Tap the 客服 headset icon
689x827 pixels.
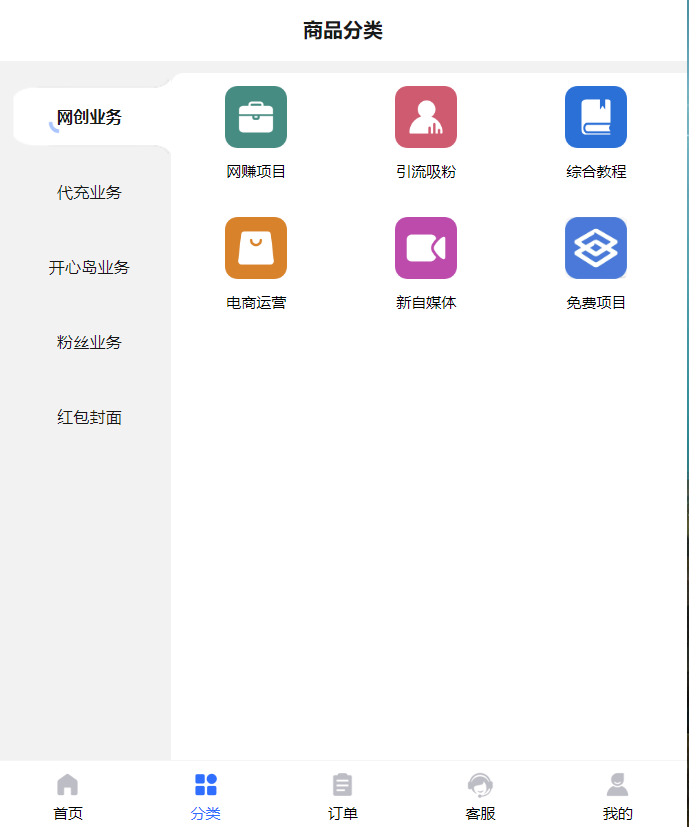point(480,785)
